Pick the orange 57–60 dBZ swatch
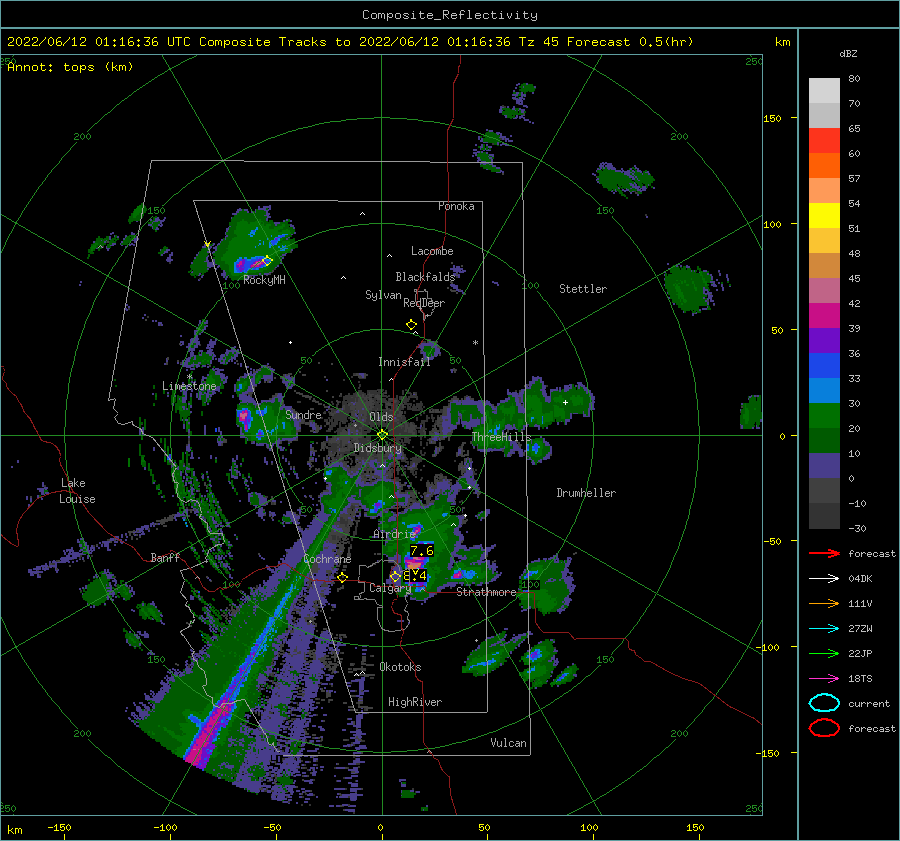The width and height of the screenshot is (900, 841). (824, 166)
